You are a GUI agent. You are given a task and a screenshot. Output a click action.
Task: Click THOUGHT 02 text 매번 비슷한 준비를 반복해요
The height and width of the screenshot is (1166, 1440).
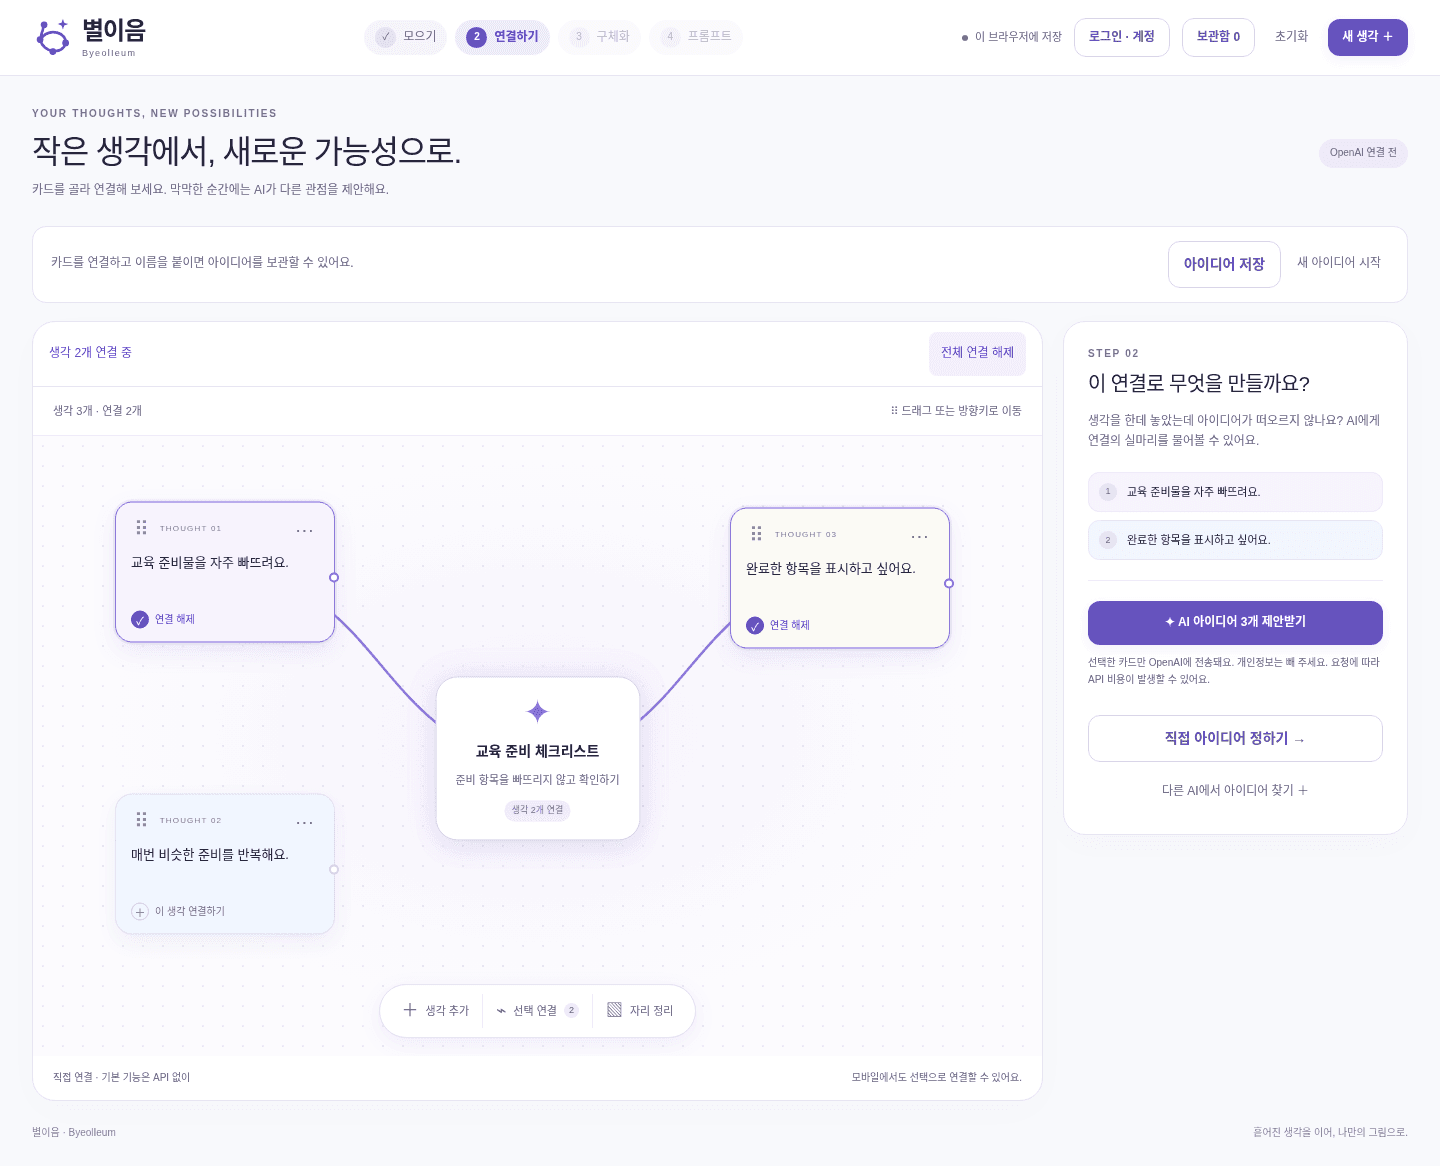point(210,855)
